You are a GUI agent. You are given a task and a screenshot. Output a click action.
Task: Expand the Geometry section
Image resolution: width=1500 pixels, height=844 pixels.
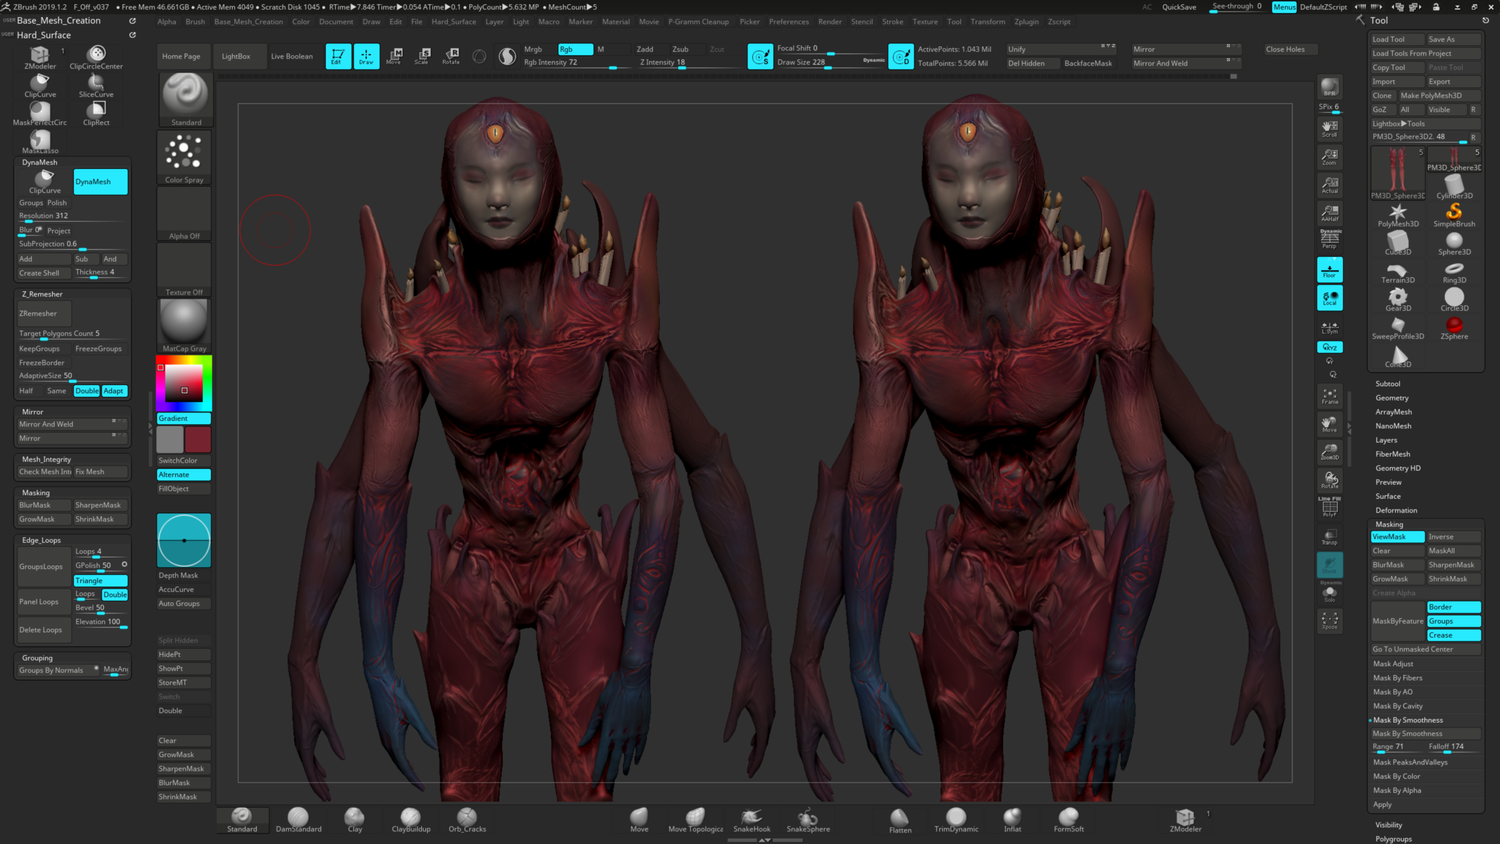(1392, 398)
